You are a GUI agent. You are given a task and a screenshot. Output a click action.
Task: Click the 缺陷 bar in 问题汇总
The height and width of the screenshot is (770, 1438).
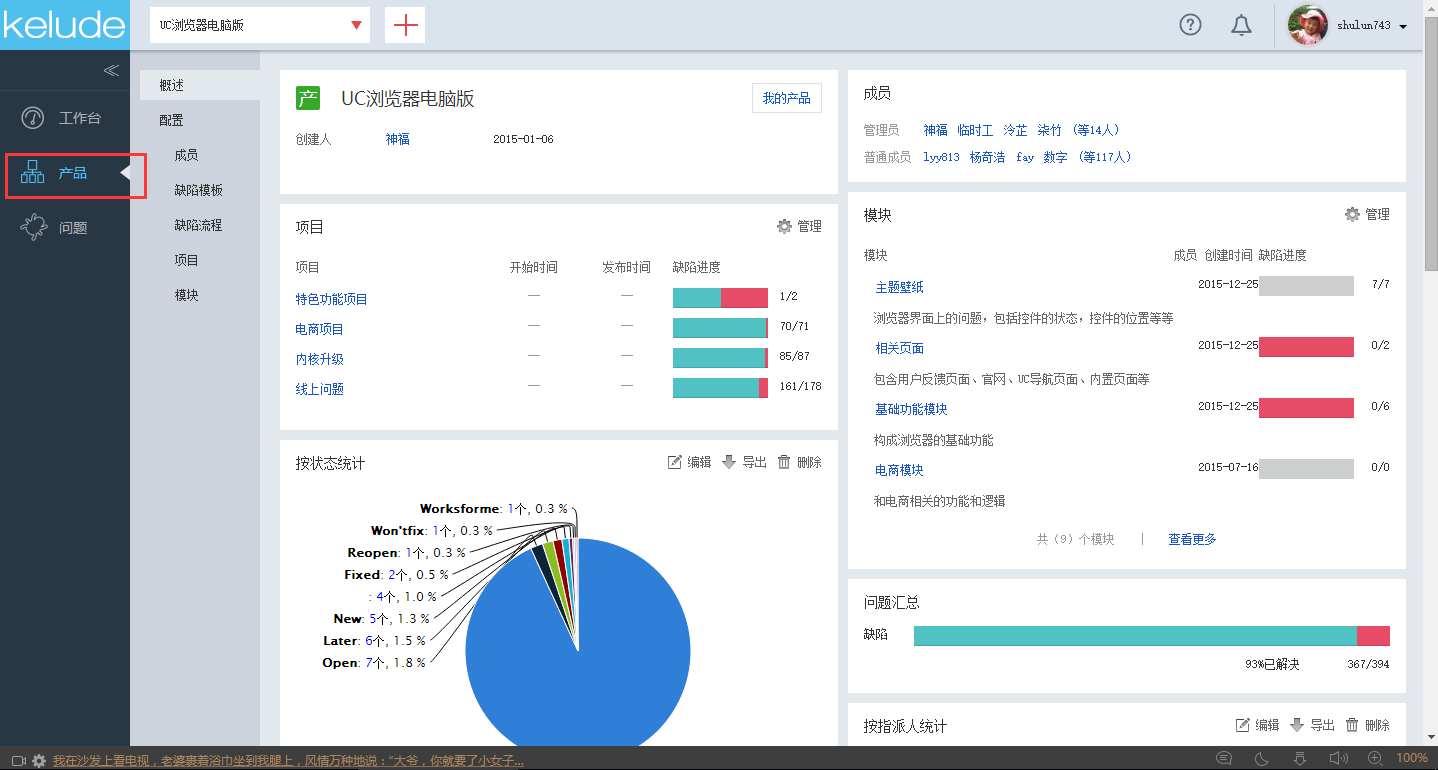(x=1152, y=636)
